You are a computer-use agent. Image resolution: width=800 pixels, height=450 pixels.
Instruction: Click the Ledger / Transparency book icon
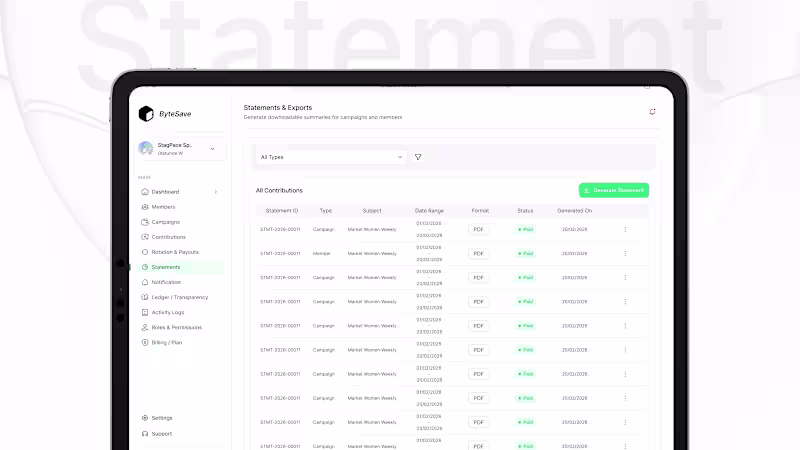145,297
